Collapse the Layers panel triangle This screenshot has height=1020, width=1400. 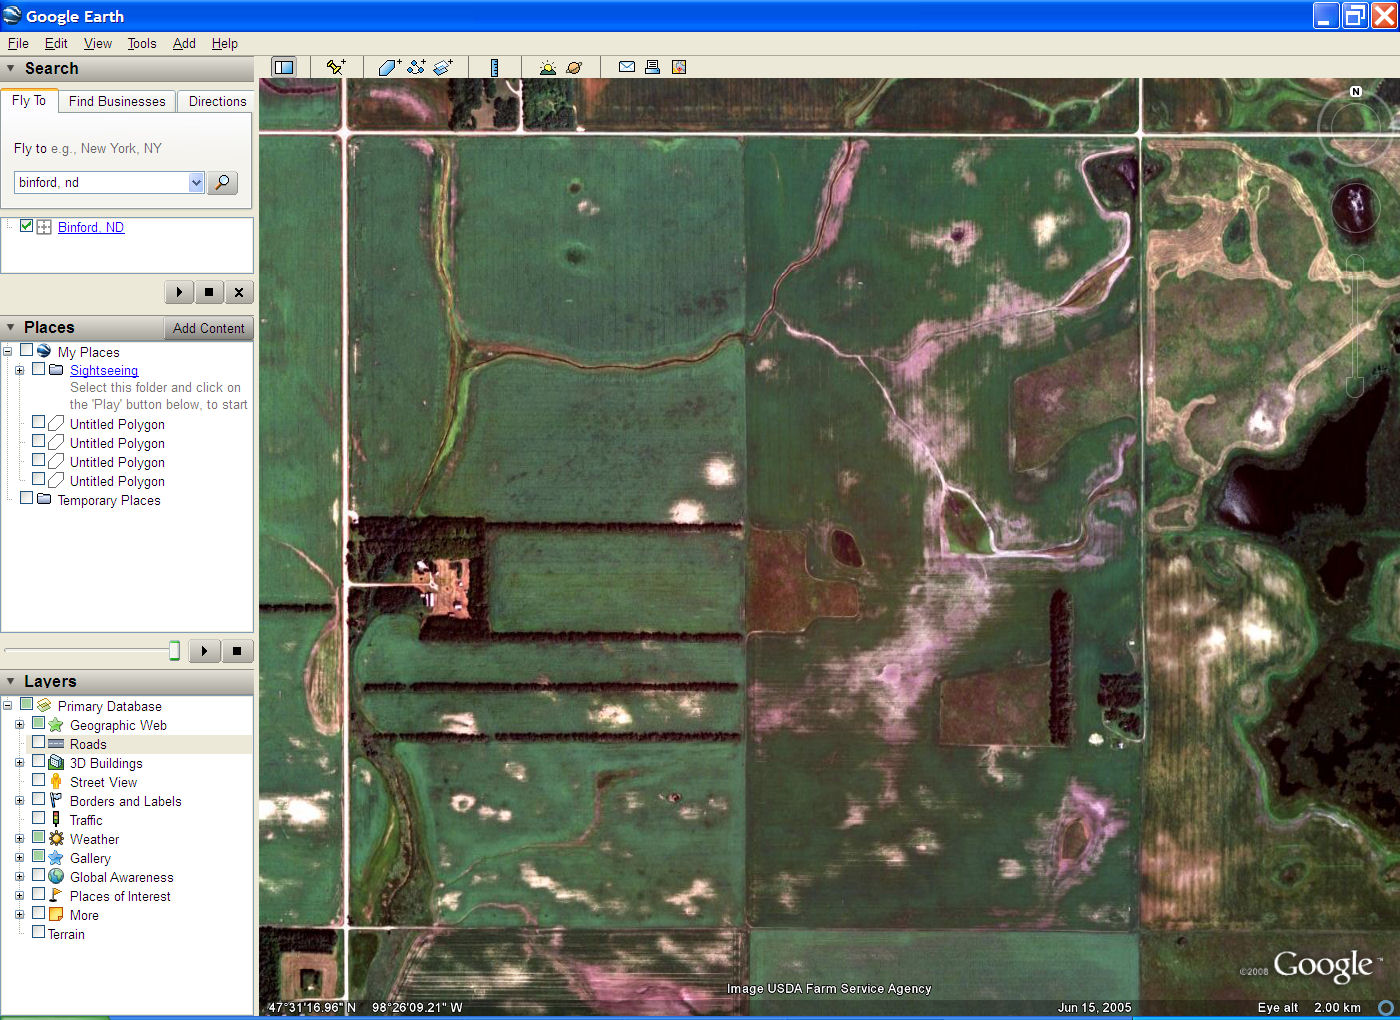[11, 681]
